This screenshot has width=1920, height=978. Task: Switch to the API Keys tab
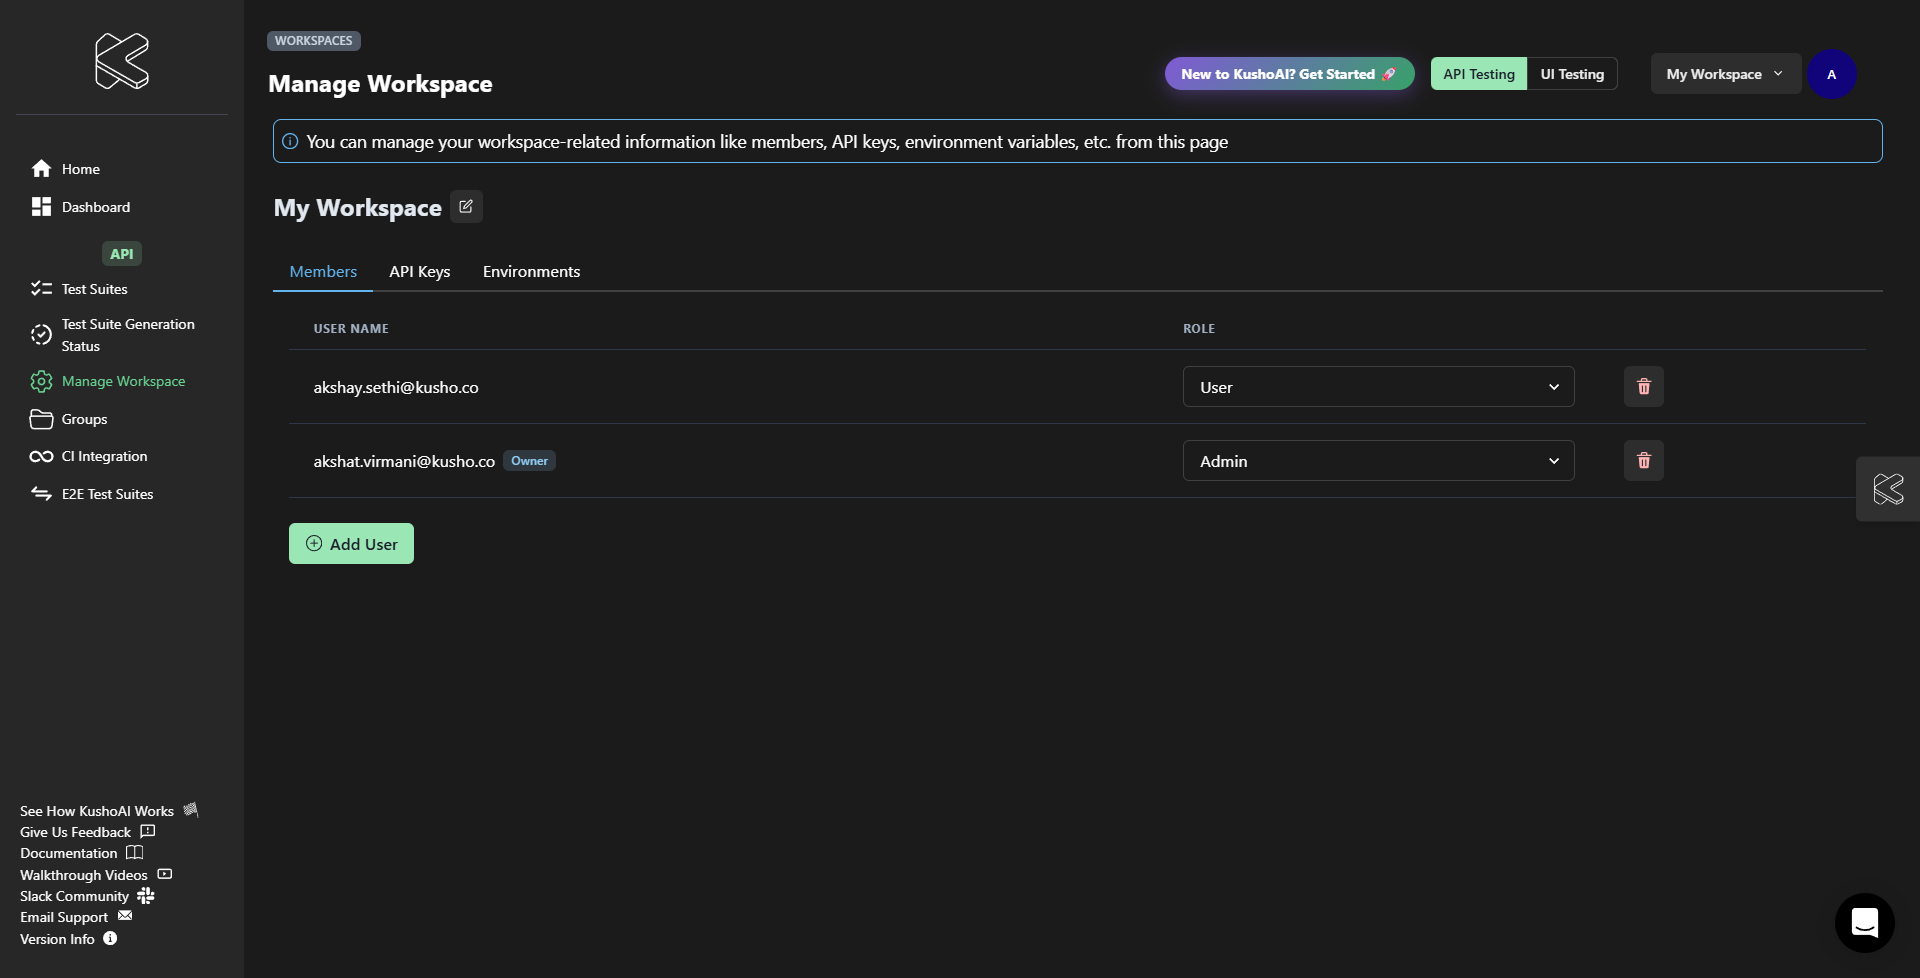420,272
